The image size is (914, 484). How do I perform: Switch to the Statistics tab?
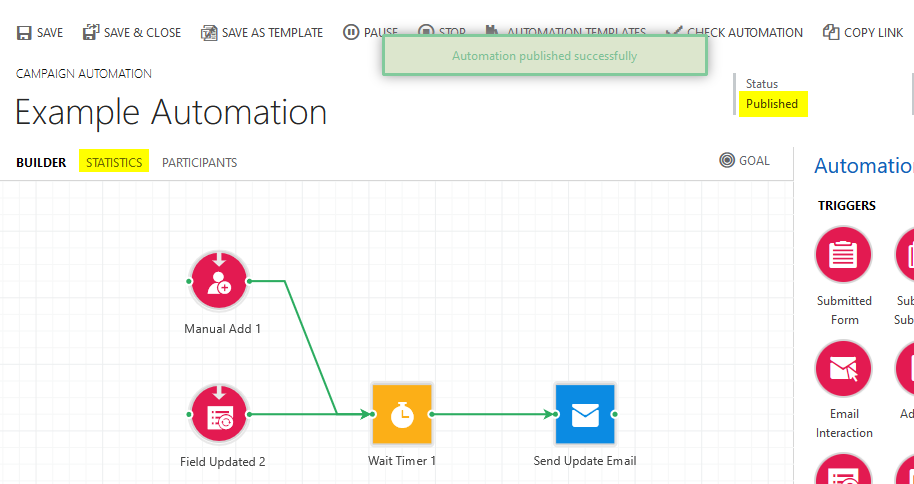[x=114, y=163]
